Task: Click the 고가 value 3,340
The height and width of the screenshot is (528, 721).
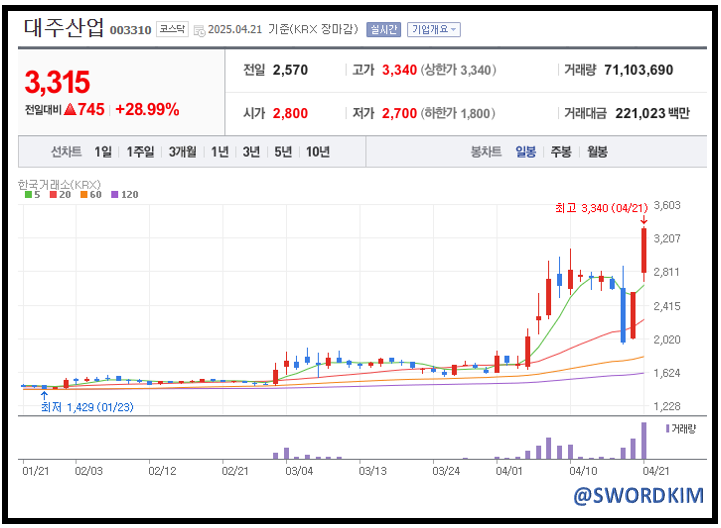Action: [x=399, y=70]
